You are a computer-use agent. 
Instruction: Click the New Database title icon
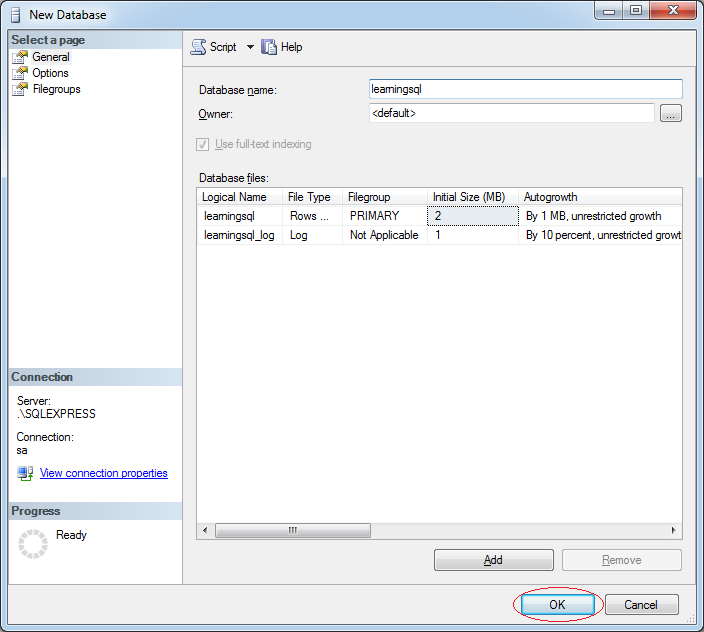coord(16,15)
